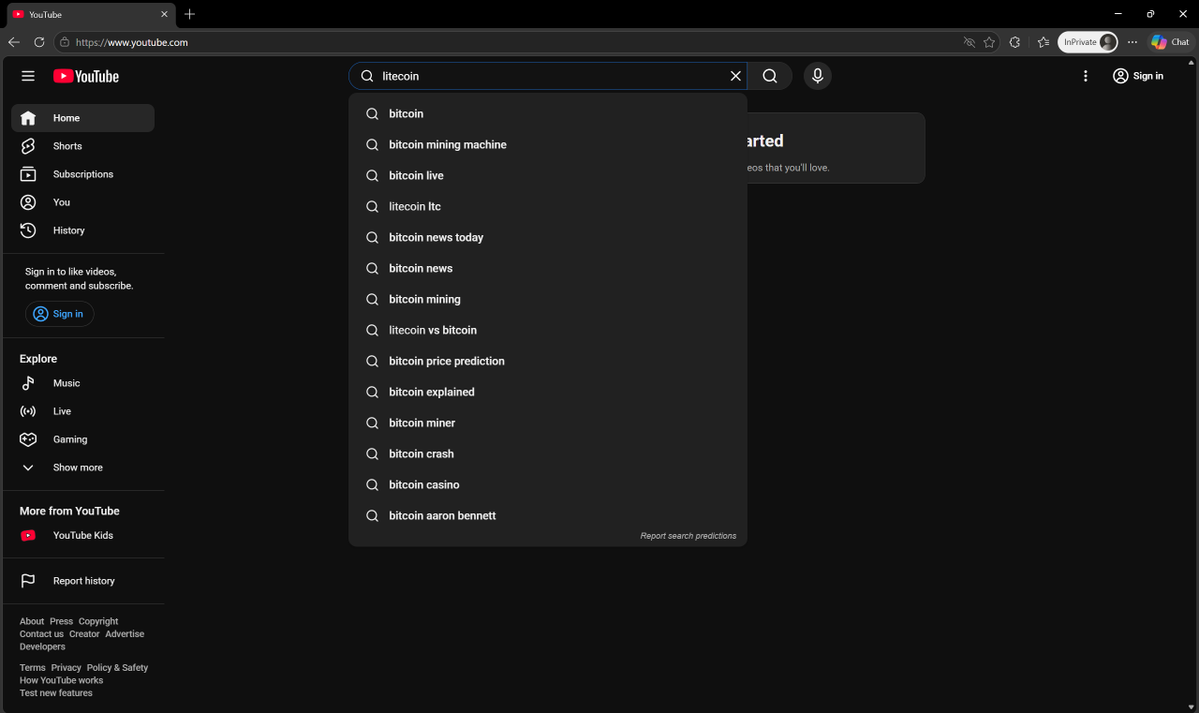
Task: Click Sign in button at top right
Action: tap(1139, 76)
